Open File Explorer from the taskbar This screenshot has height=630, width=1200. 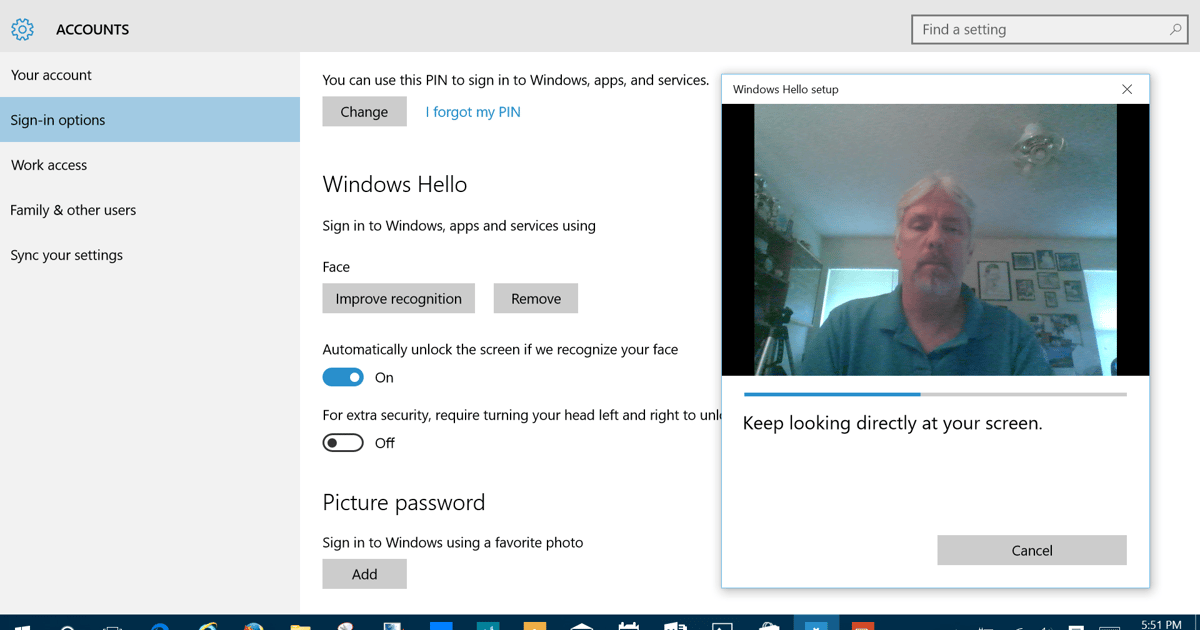coord(301,622)
